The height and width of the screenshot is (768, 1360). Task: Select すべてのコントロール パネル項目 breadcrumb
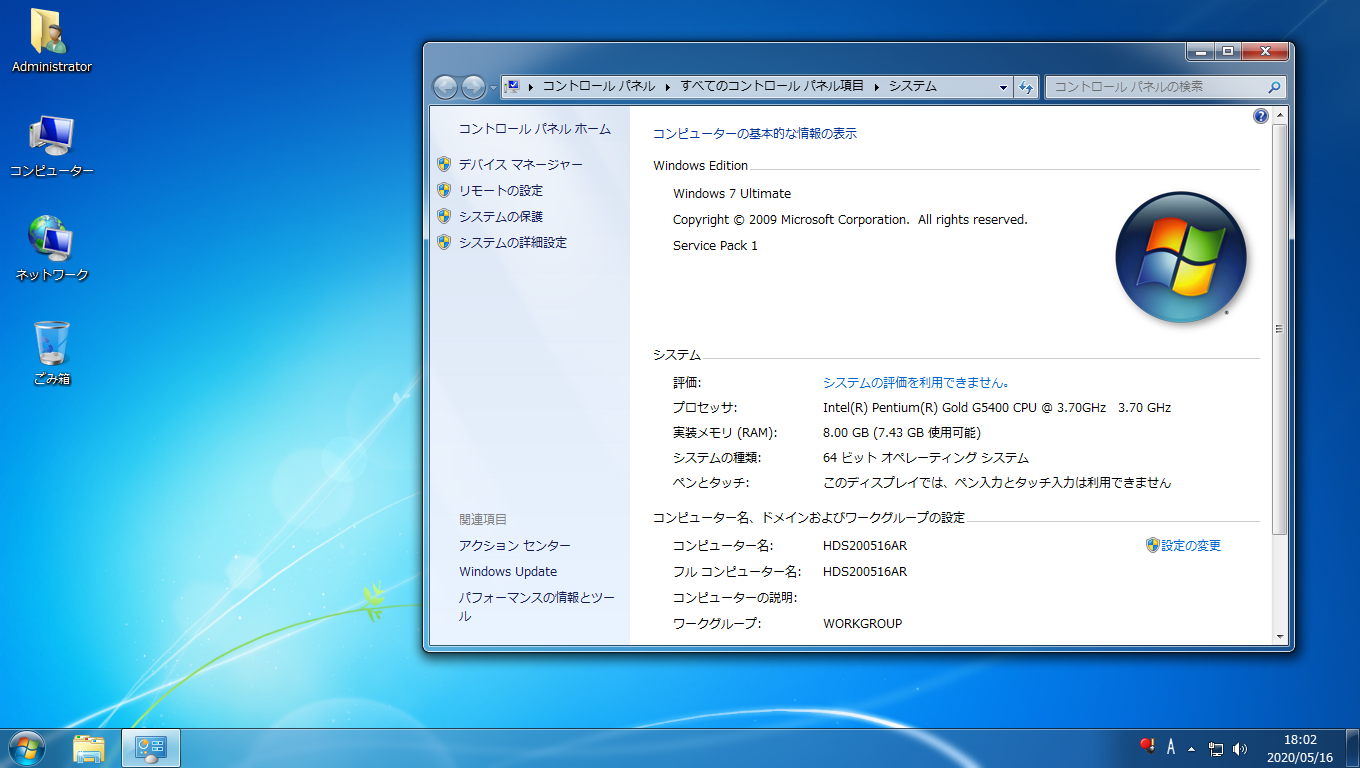click(772, 86)
